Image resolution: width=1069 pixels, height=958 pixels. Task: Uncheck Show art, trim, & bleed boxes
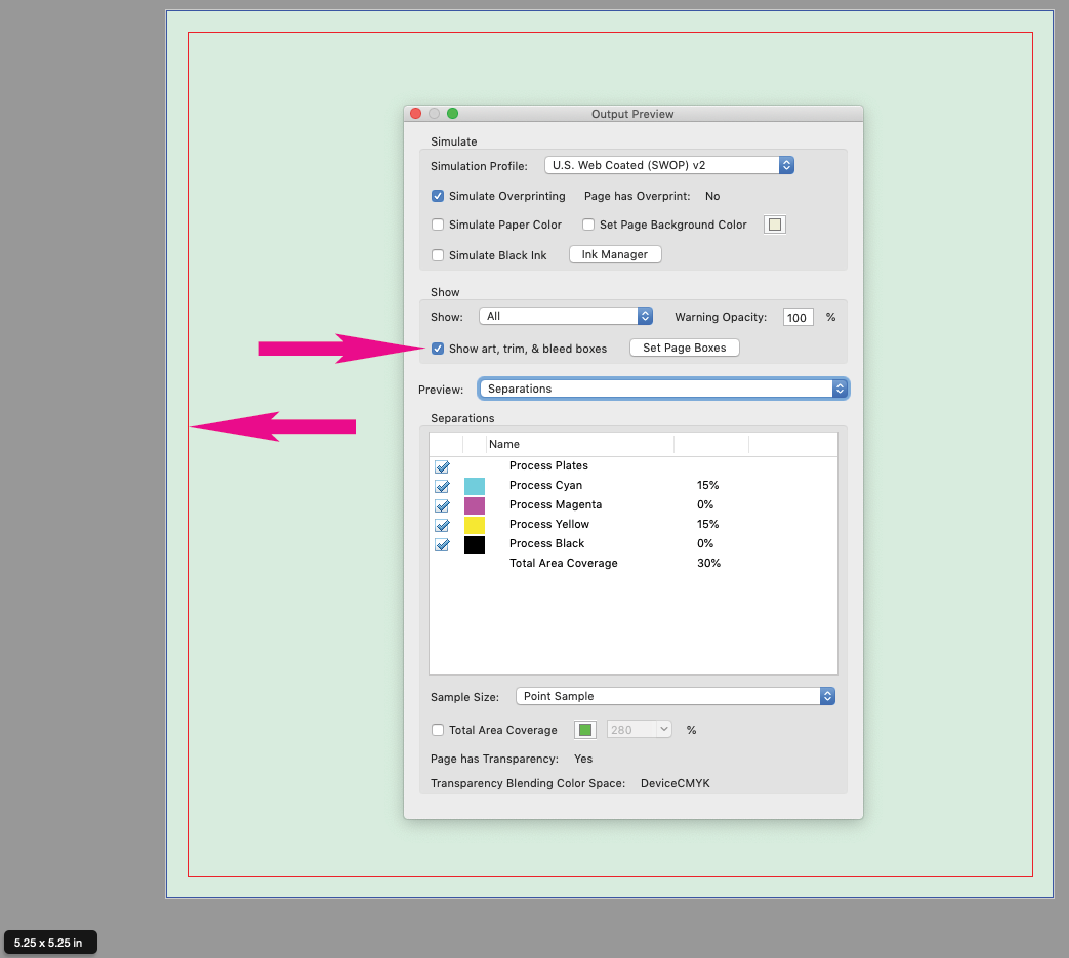click(437, 348)
